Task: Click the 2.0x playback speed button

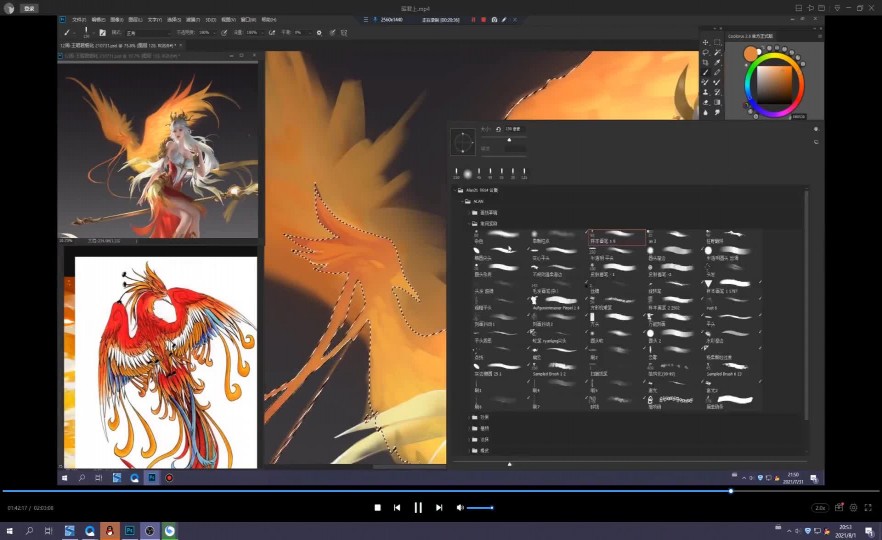Action: click(820, 507)
